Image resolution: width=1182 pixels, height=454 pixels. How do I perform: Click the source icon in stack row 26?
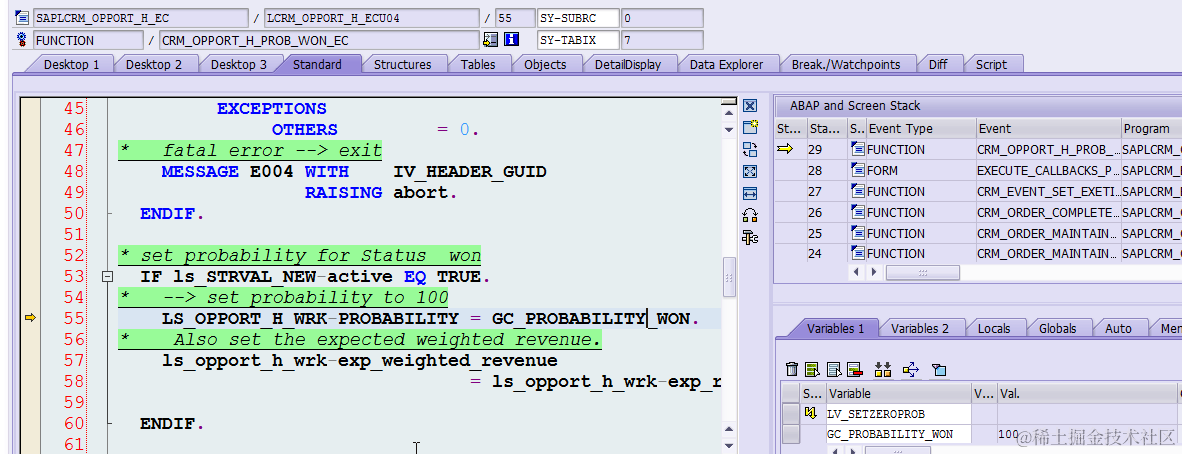point(858,213)
